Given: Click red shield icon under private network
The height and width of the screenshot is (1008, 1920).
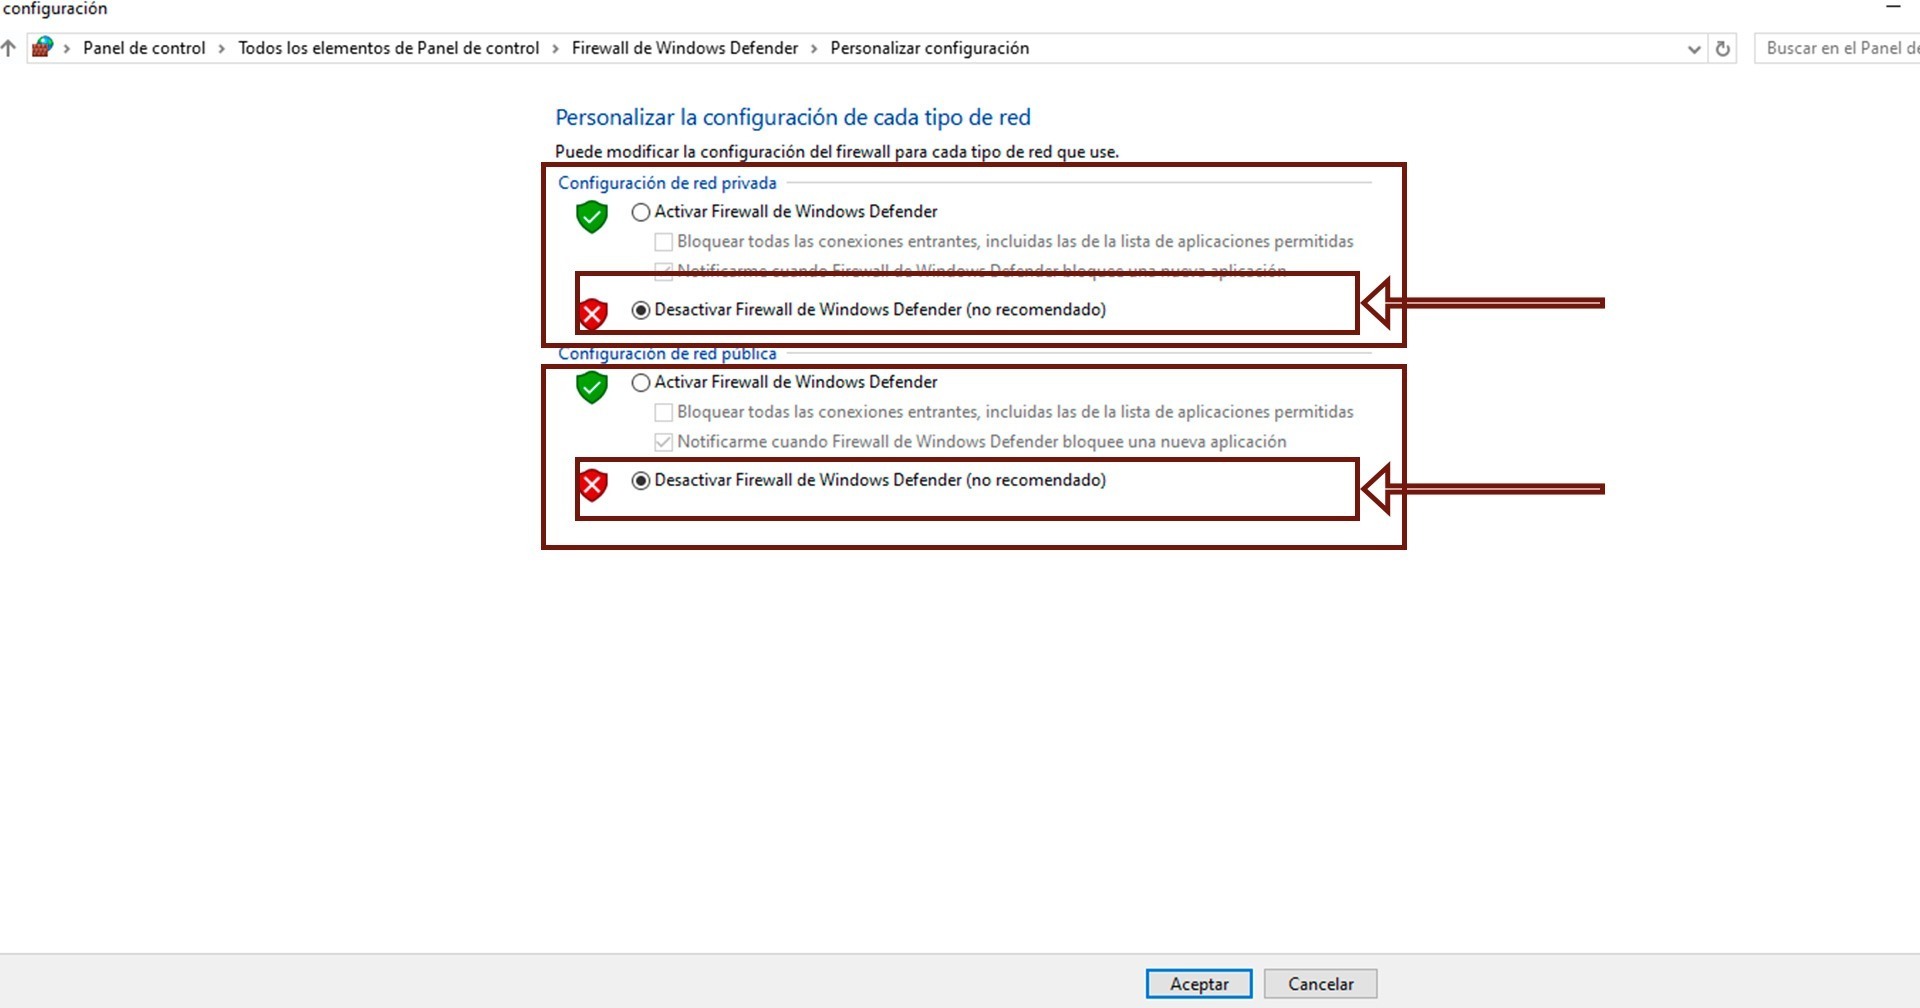Looking at the screenshot, I should pos(592,314).
